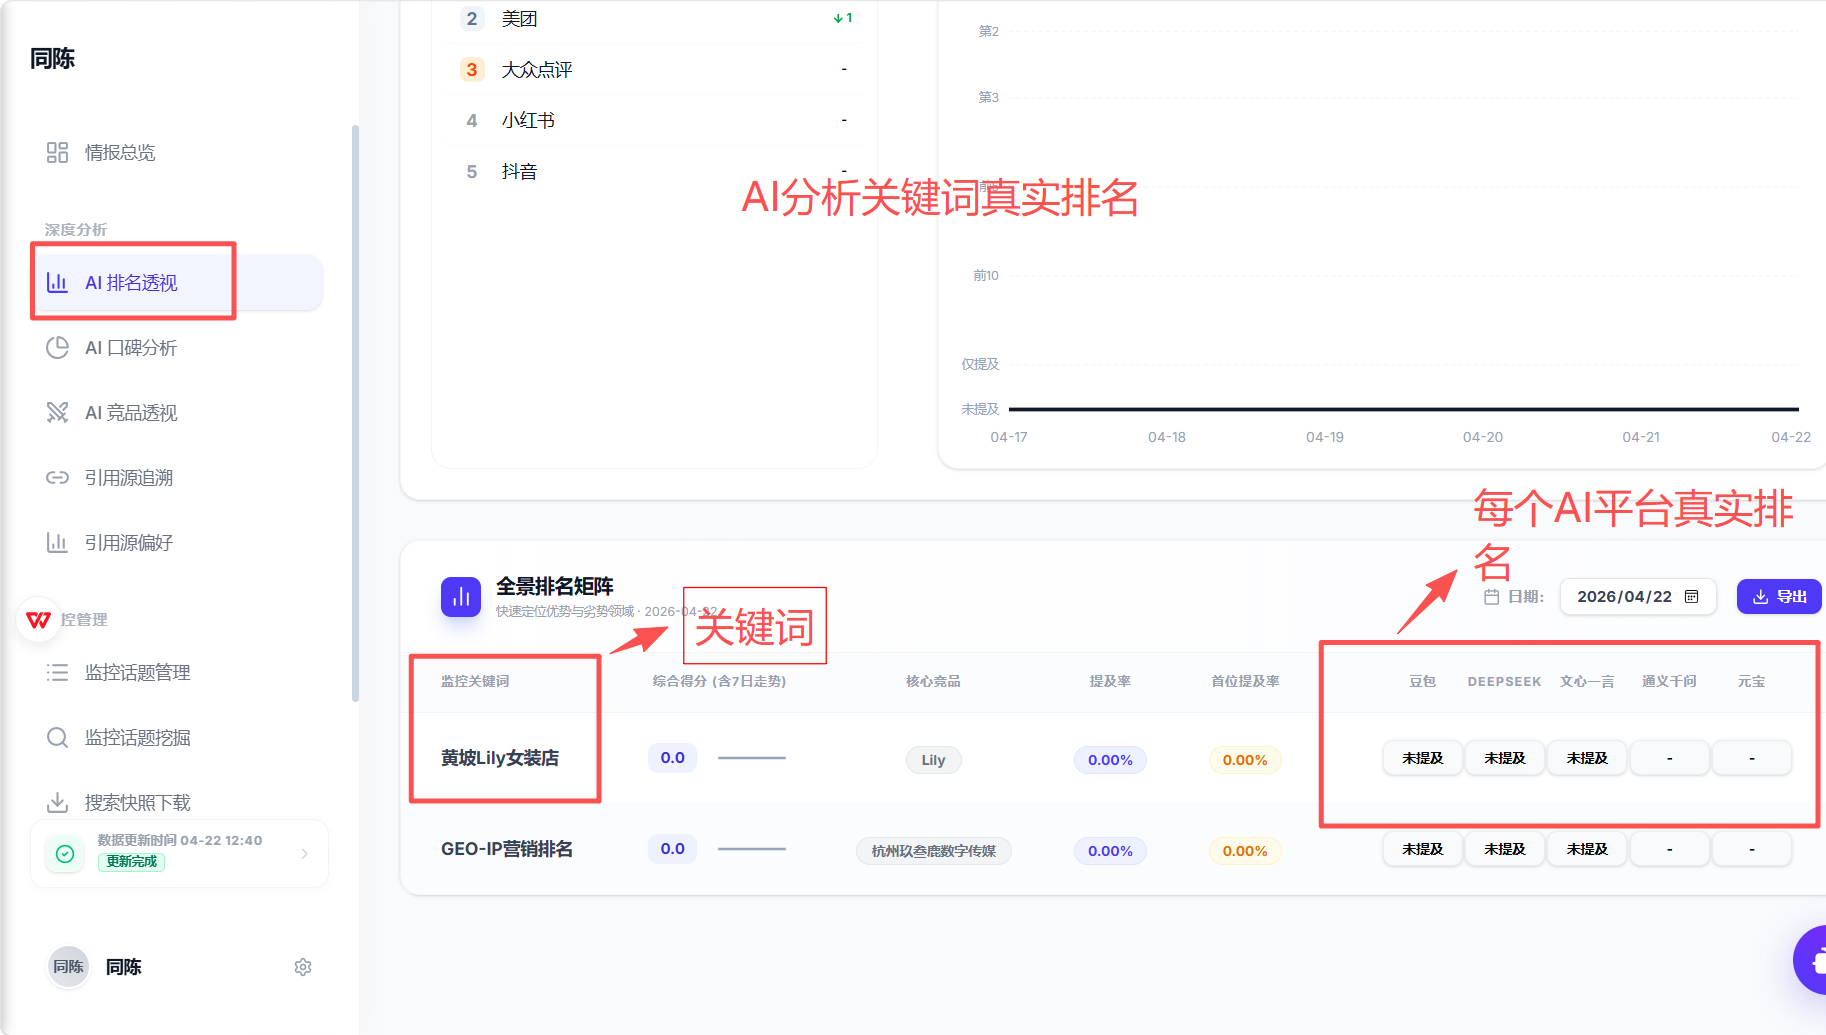Click the 综合得分 column header
The image size is (1826, 1035).
[719, 681]
